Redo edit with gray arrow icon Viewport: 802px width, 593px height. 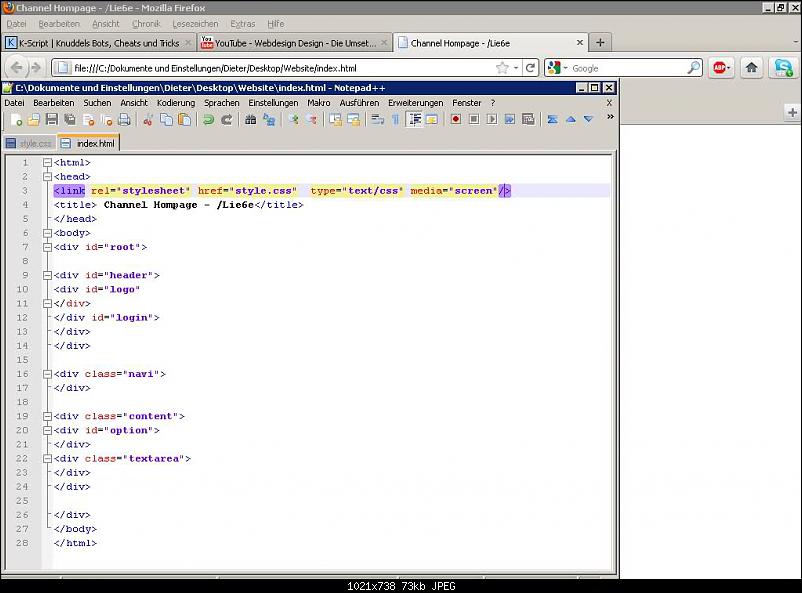(x=227, y=120)
